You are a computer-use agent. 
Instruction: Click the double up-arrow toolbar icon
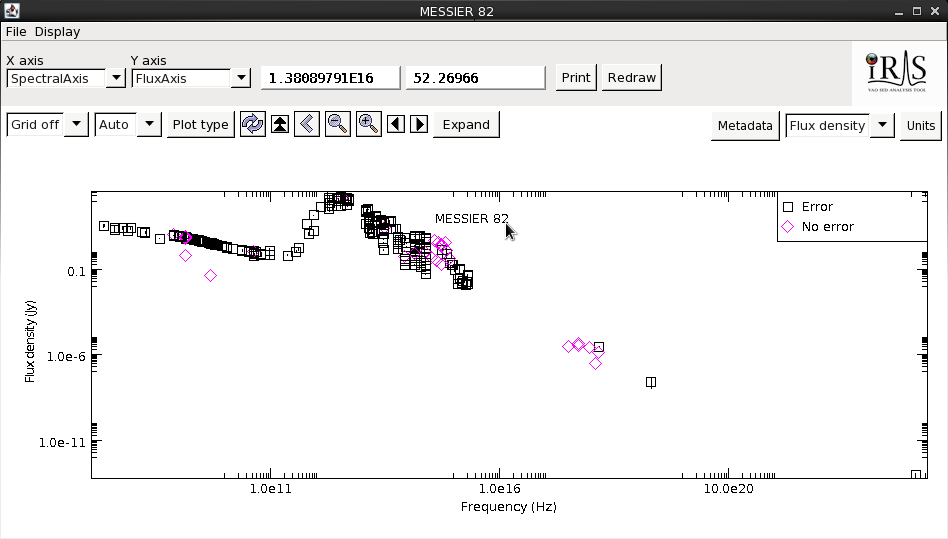pos(280,124)
